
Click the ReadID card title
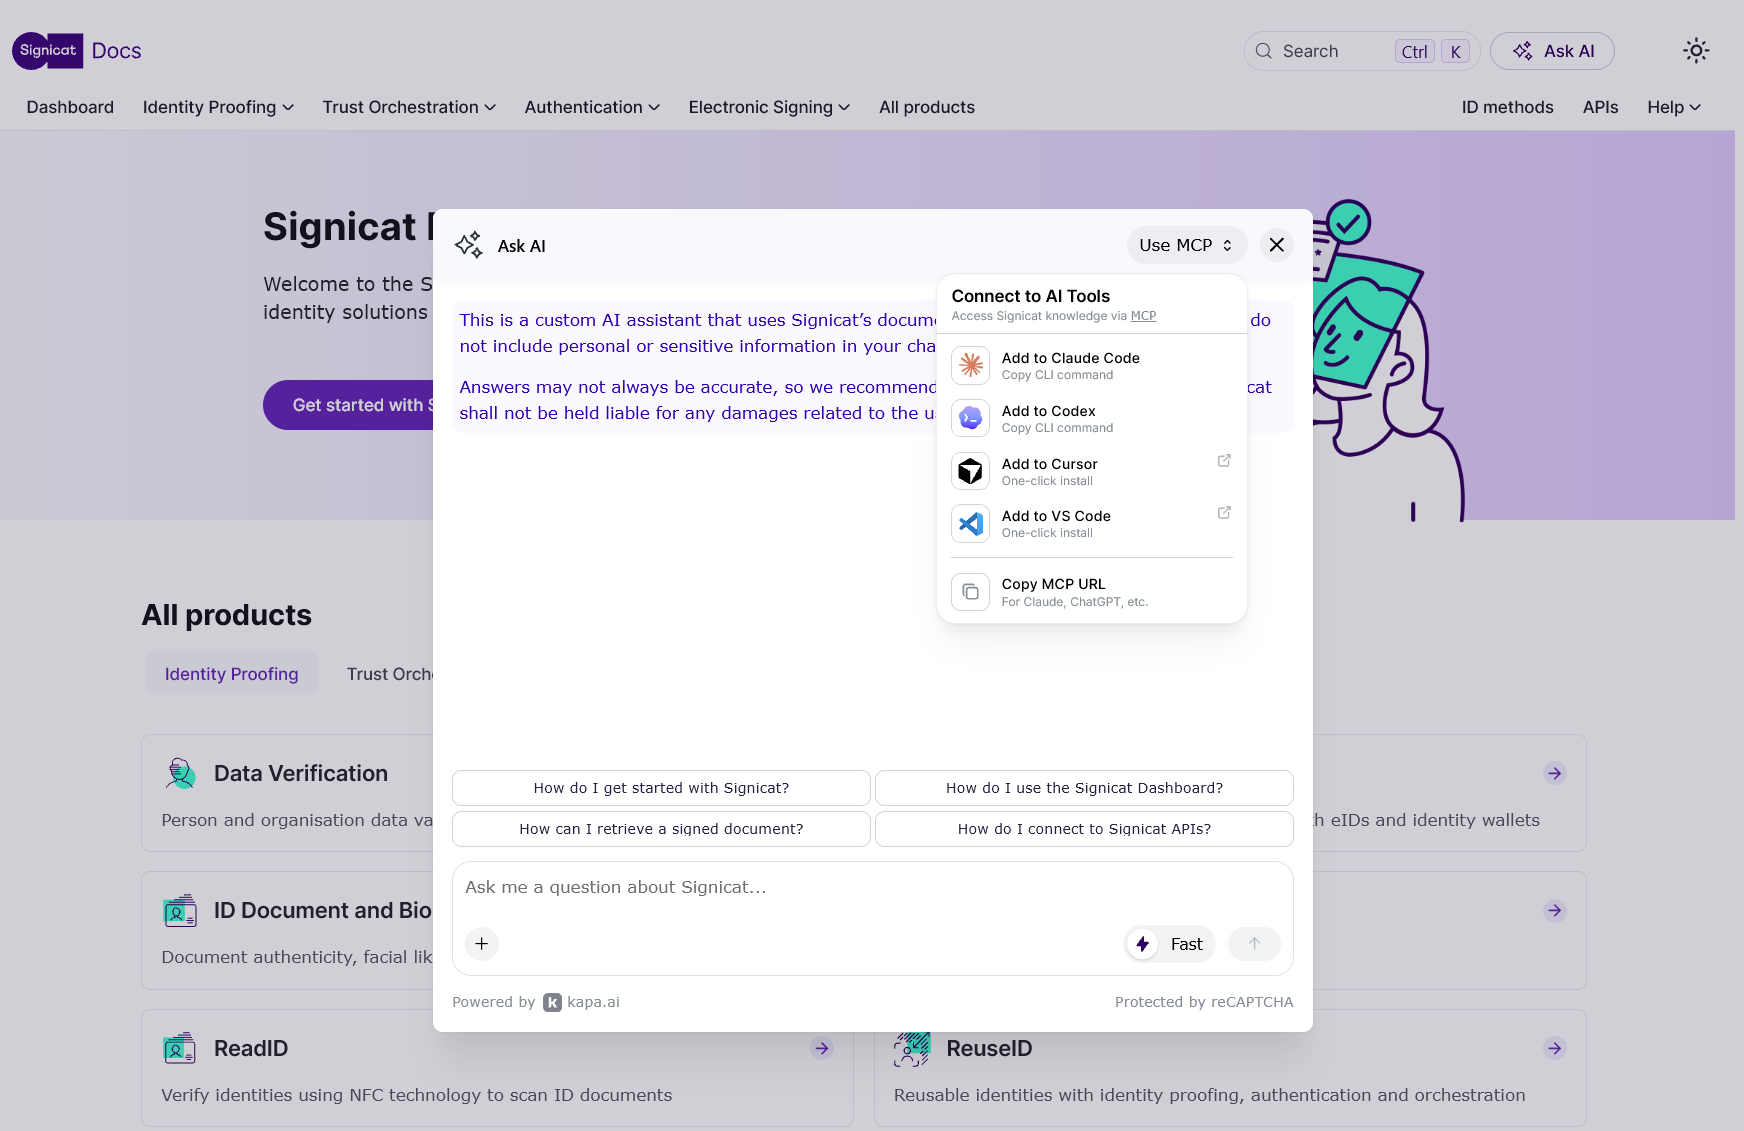point(251,1048)
